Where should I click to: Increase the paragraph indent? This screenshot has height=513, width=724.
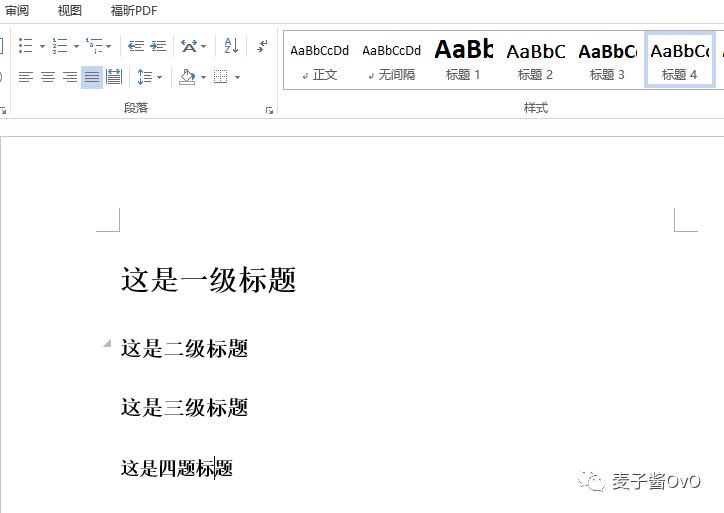(x=158, y=46)
